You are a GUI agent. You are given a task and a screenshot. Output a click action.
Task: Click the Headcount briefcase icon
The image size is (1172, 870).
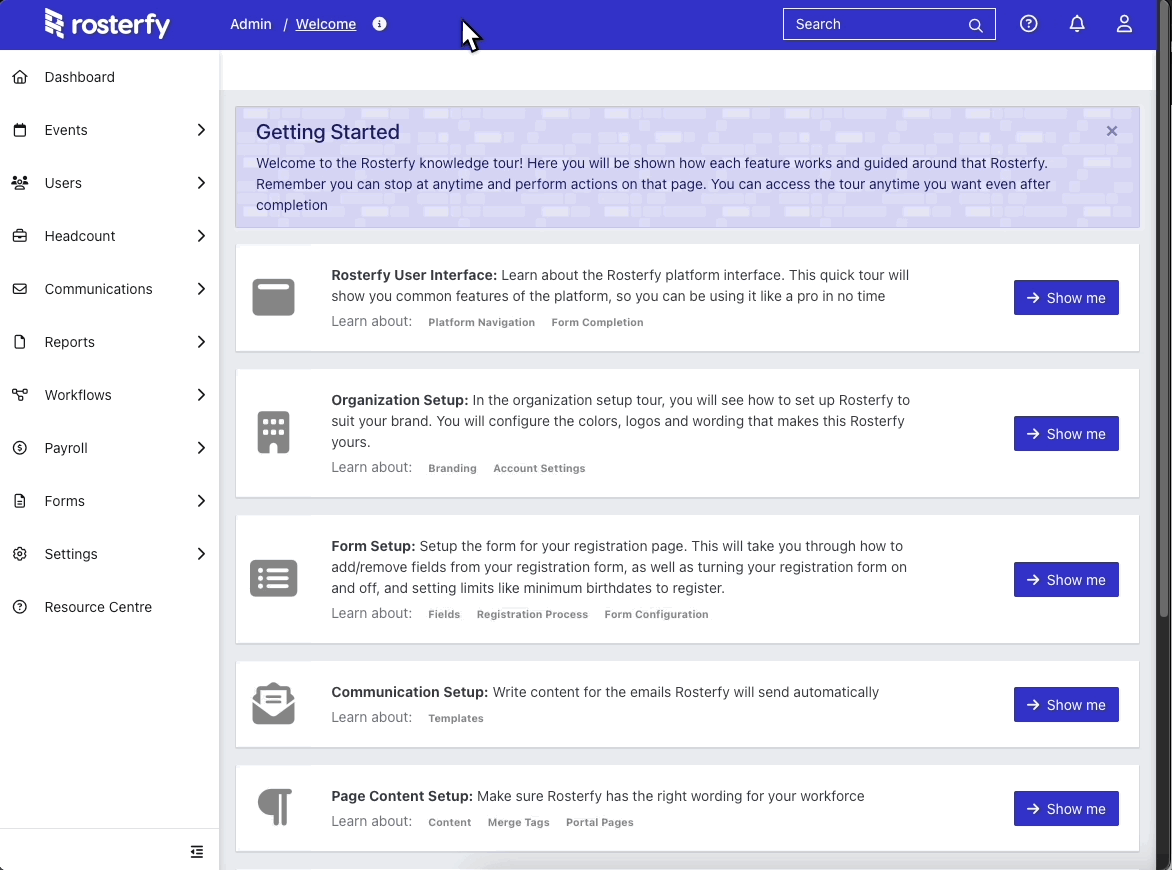click(x=20, y=236)
